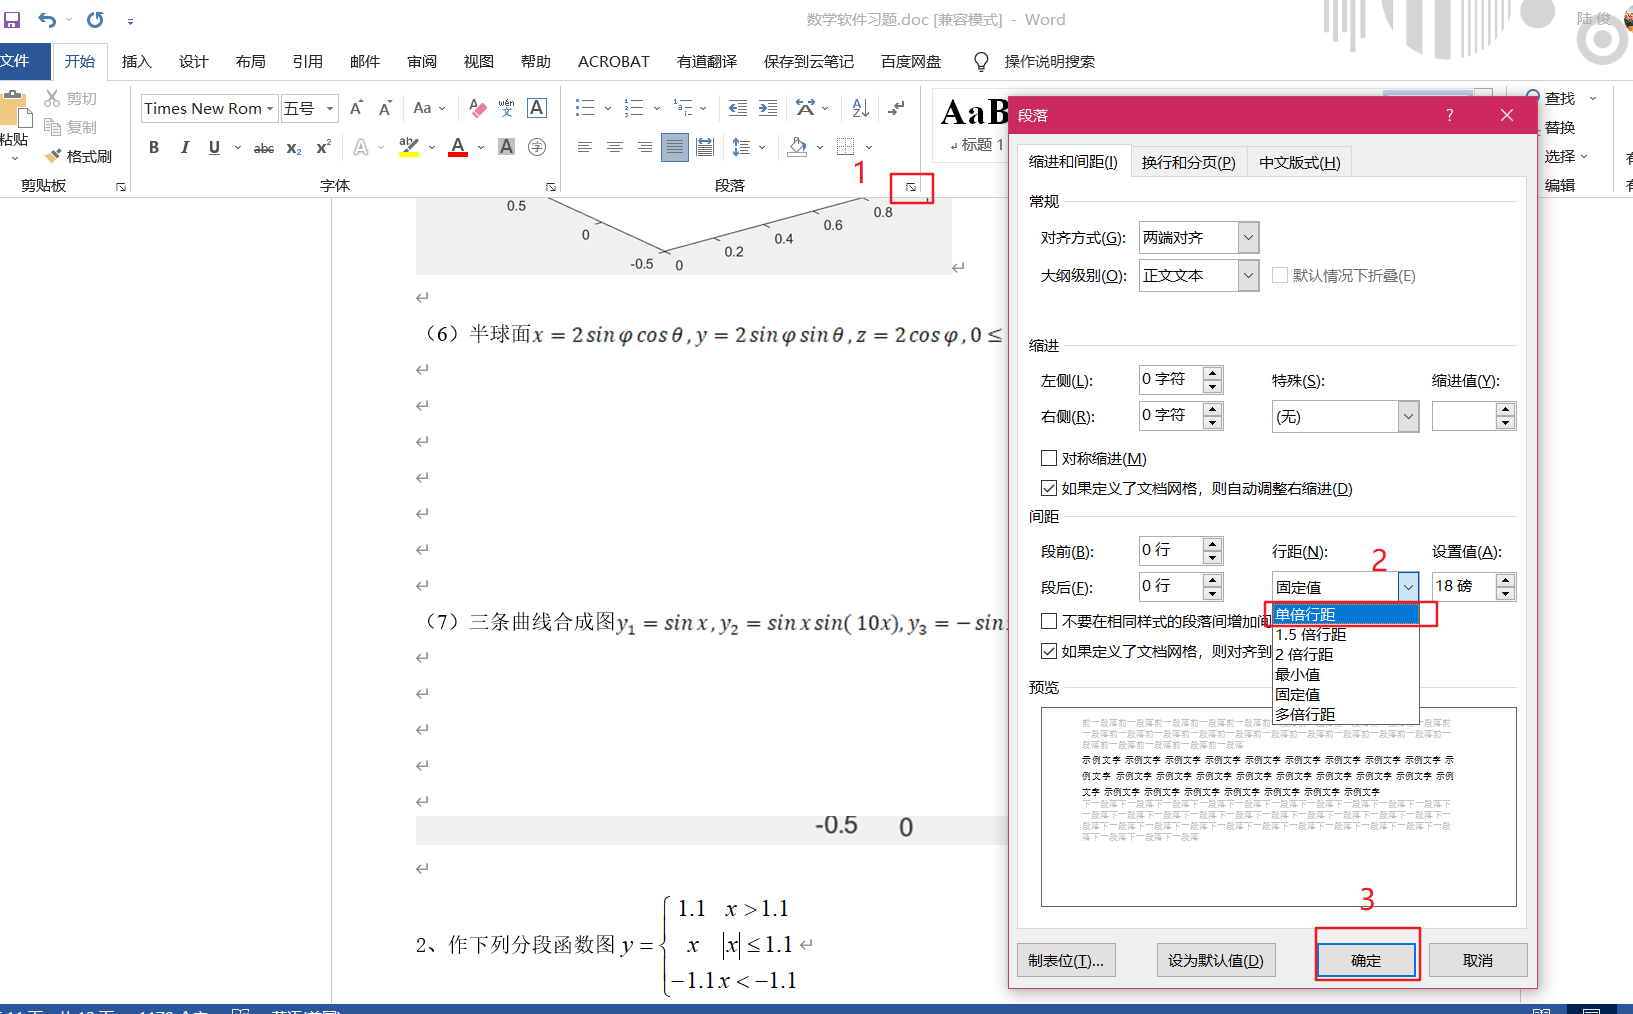Undo the last action
1633x1014 pixels.
click(47, 19)
